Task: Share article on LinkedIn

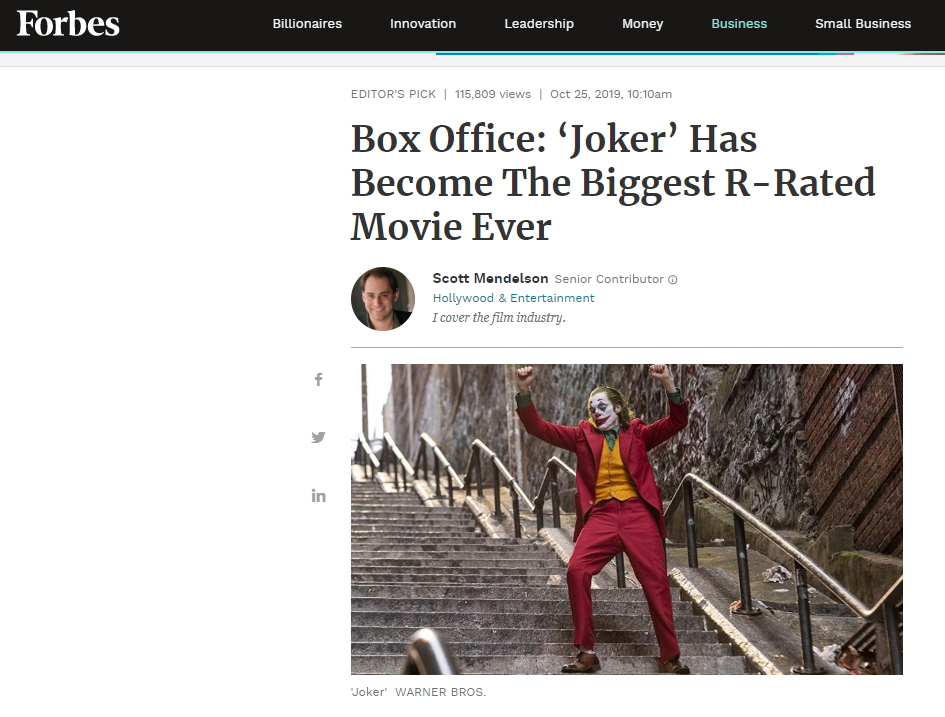Action: pyautogui.click(x=318, y=496)
